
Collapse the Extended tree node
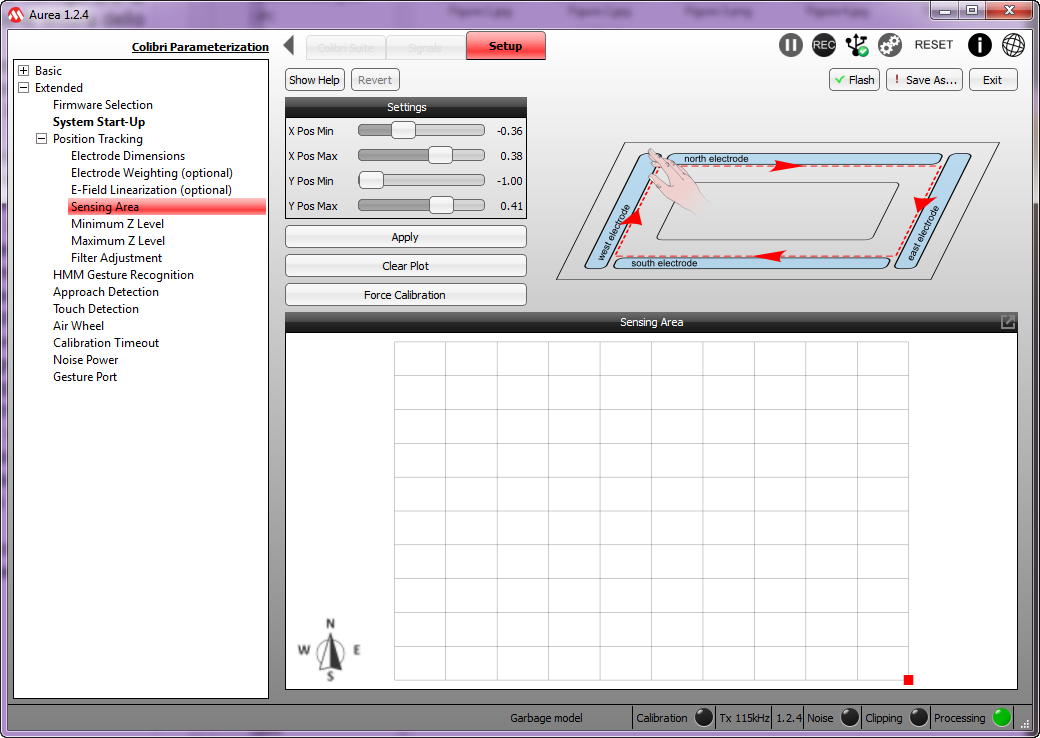pyautogui.click(x=24, y=88)
